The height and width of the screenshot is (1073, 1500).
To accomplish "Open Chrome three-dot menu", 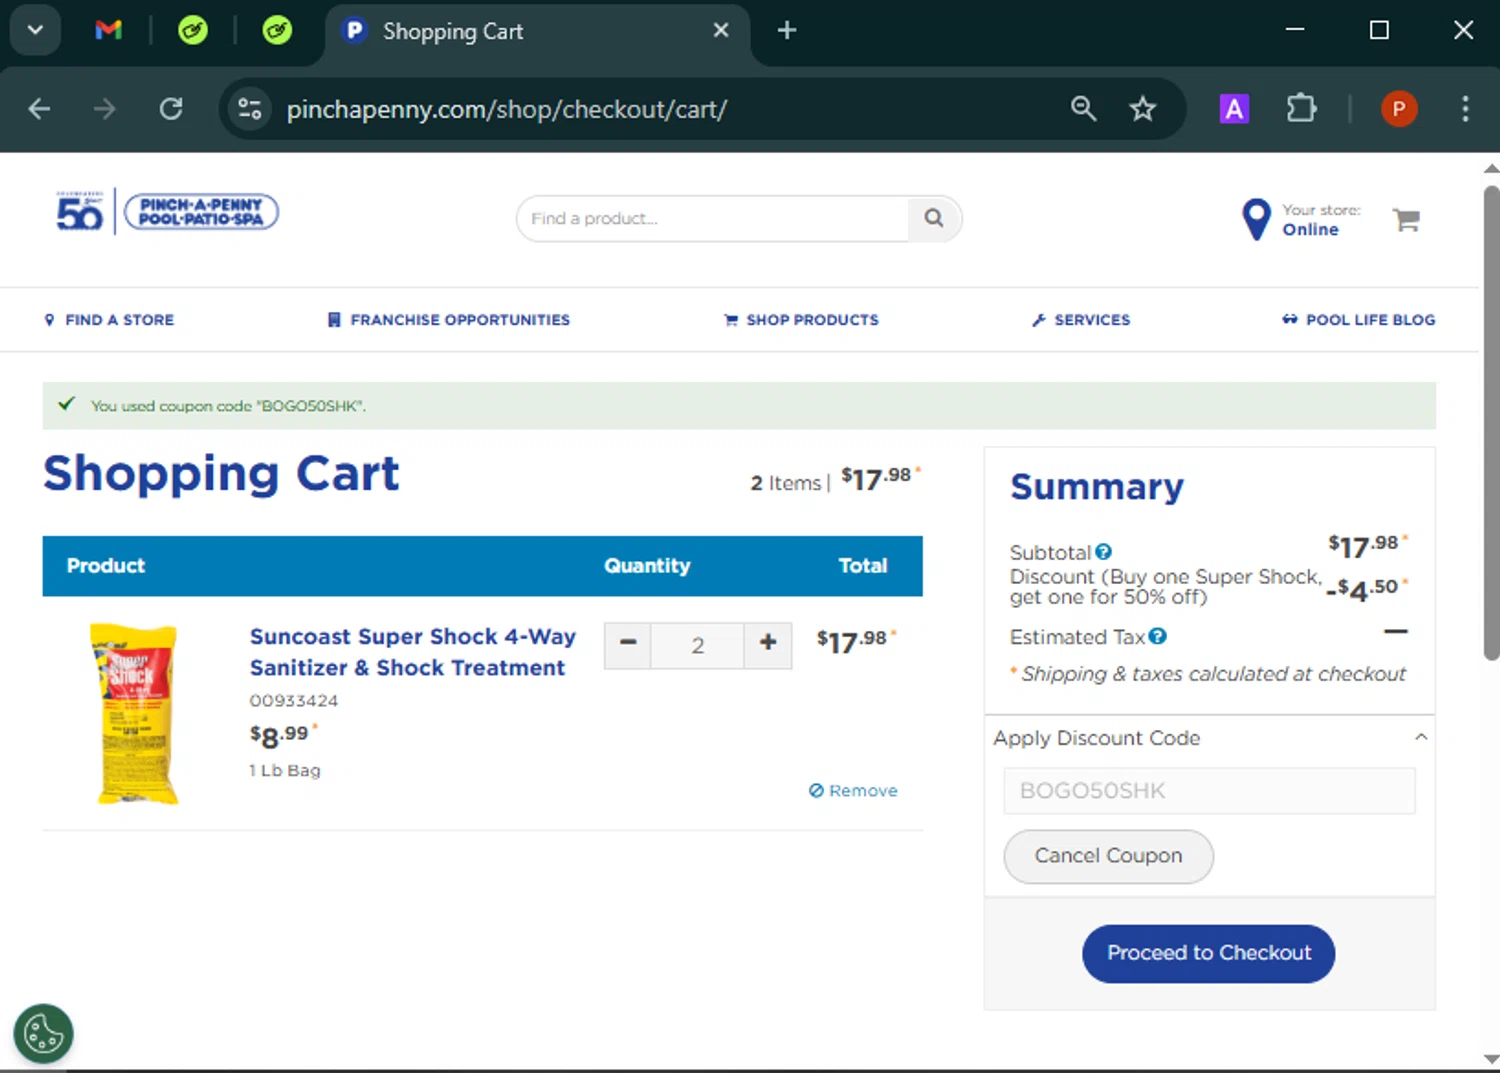I will click(1465, 108).
